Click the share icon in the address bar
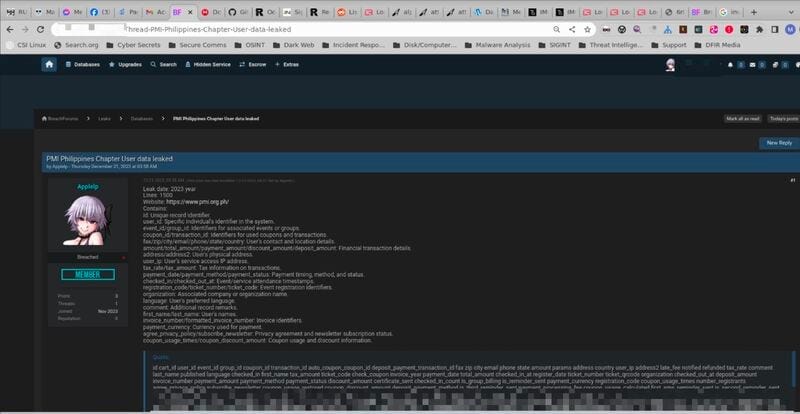This screenshot has height=414, width=800. (x=572, y=30)
